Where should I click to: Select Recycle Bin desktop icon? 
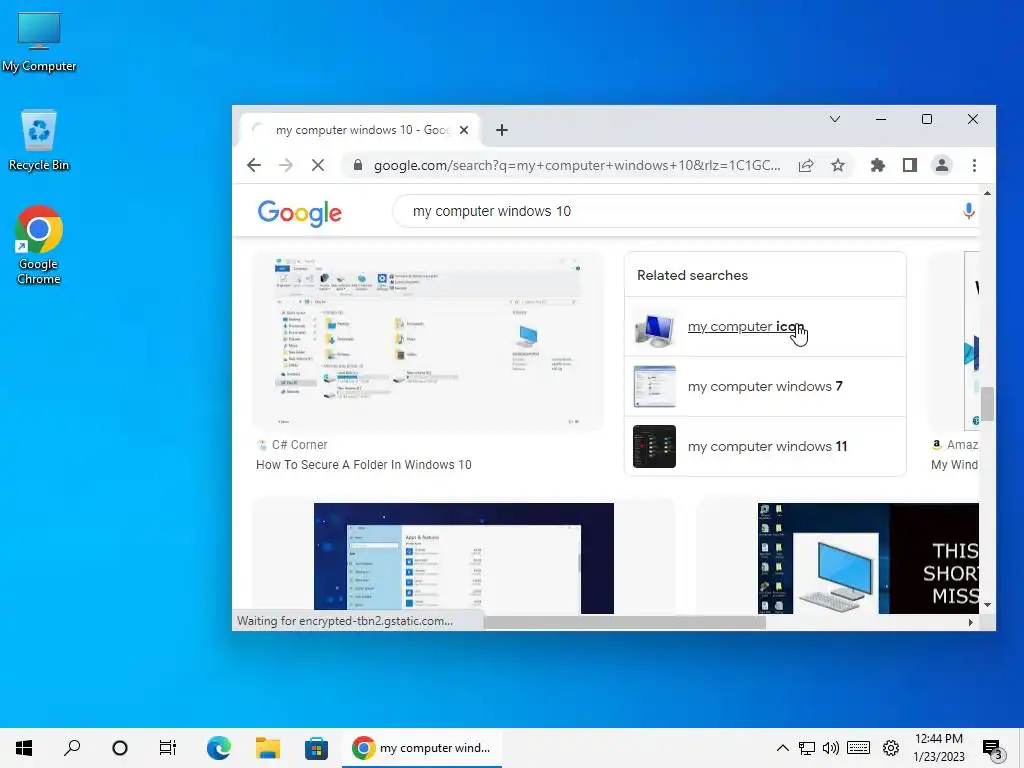(x=39, y=140)
